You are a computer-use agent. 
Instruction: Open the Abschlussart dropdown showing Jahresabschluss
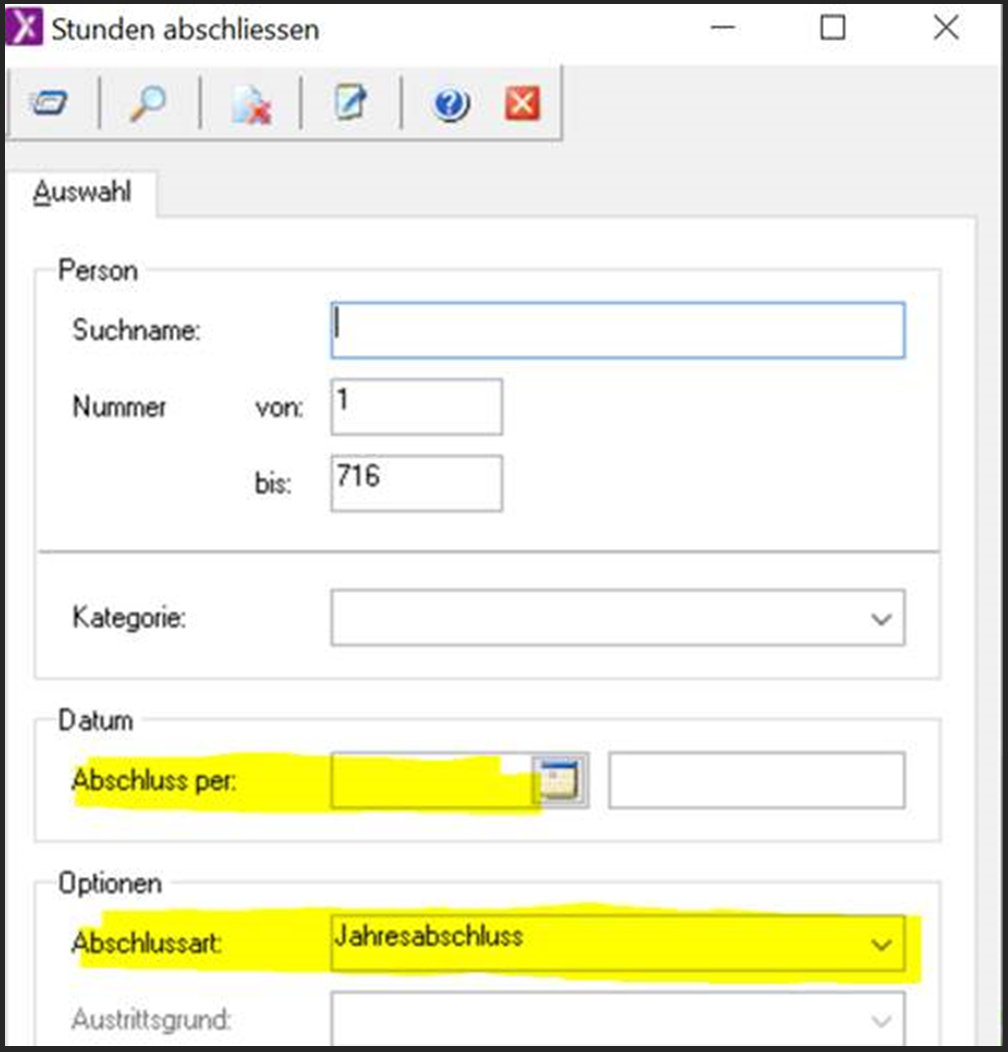click(x=880, y=943)
